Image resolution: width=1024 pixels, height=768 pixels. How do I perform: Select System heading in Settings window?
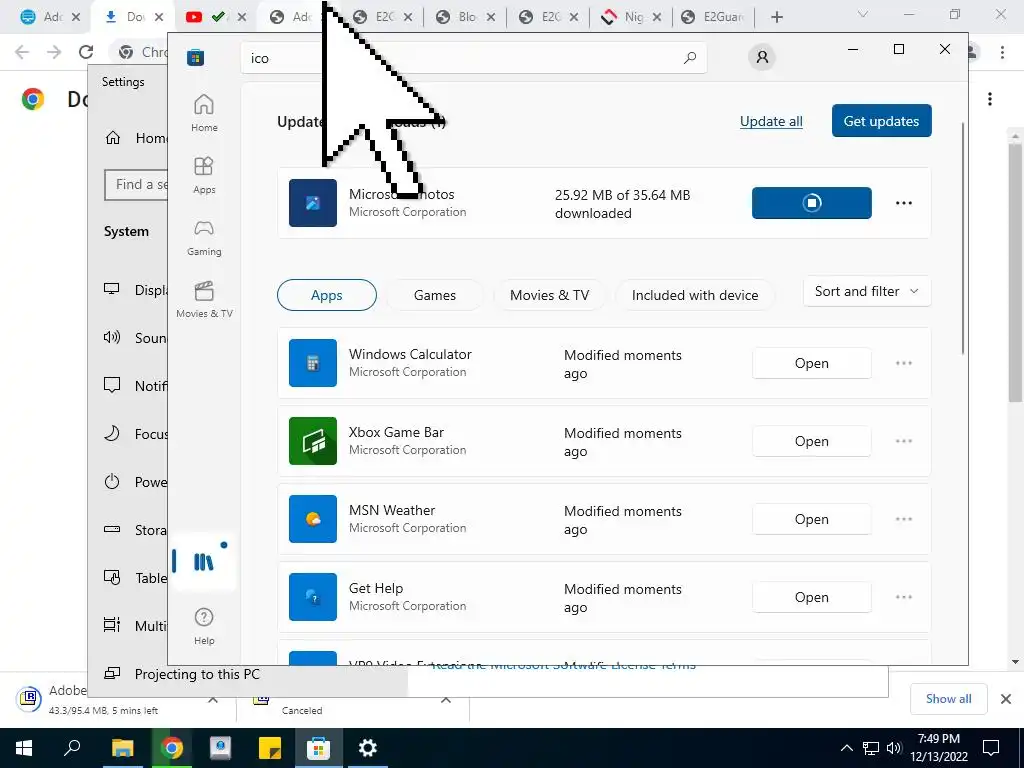point(126,231)
